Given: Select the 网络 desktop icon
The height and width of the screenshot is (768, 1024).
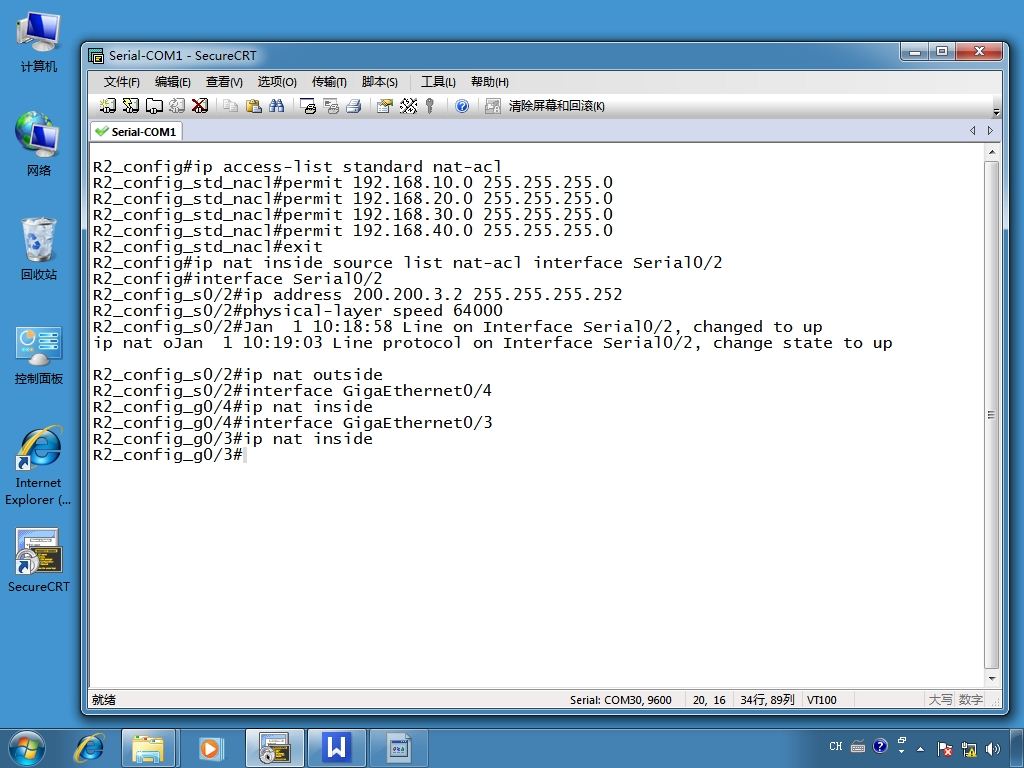Looking at the screenshot, I should (x=39, y=144).
